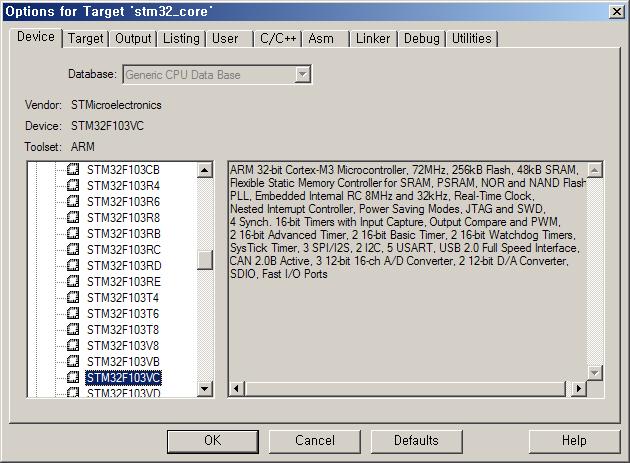Click device list scroll down arrow
Screen dimensions: 630x463
[x=205, y=389]
